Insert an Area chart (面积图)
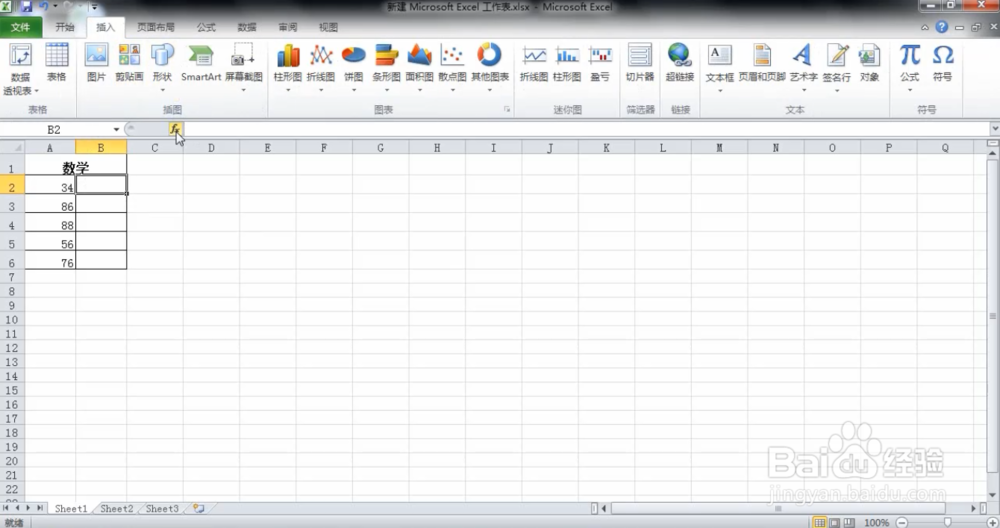1000x528 pixels. (x=420, y=66)
